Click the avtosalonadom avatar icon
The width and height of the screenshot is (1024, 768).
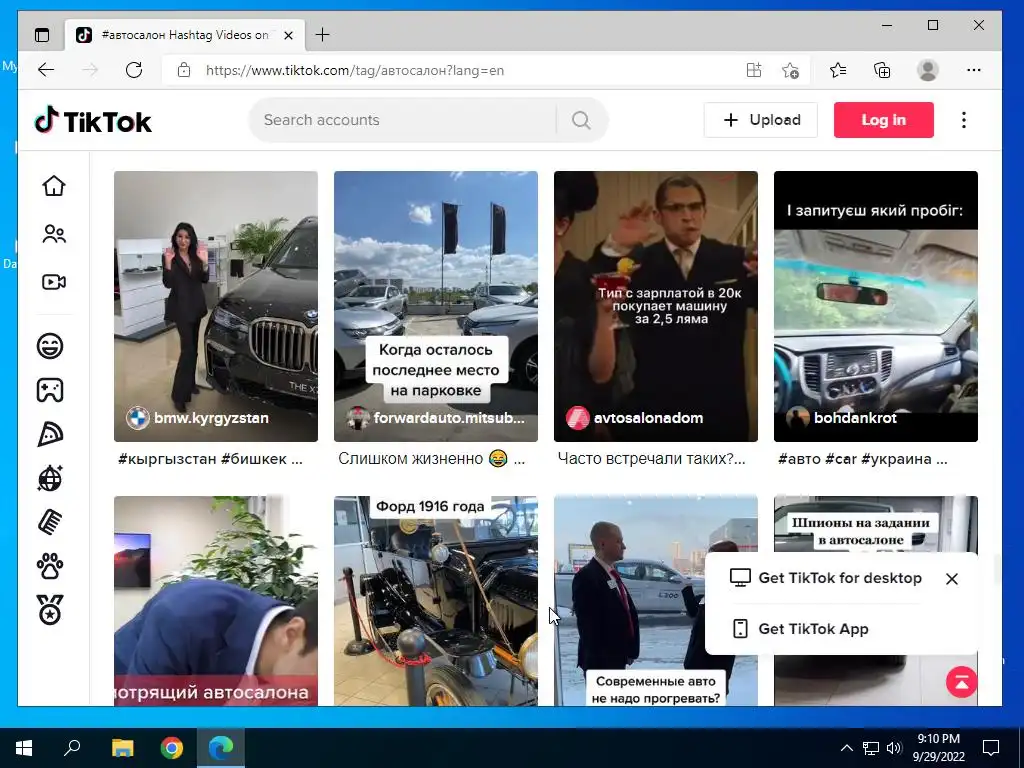tap(577, 418)
